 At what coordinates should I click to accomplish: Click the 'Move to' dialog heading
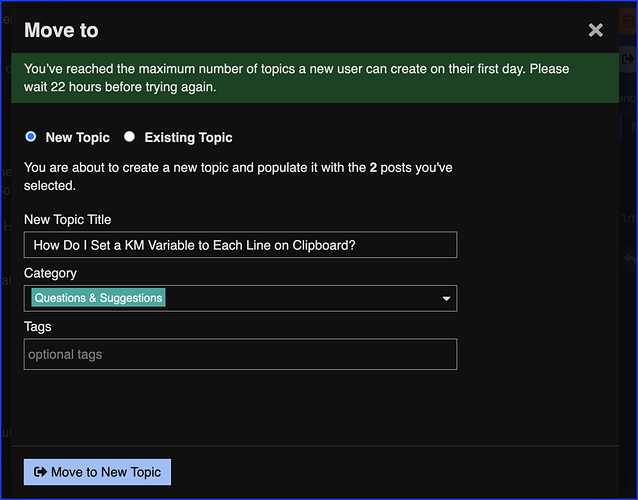(61, 30)
